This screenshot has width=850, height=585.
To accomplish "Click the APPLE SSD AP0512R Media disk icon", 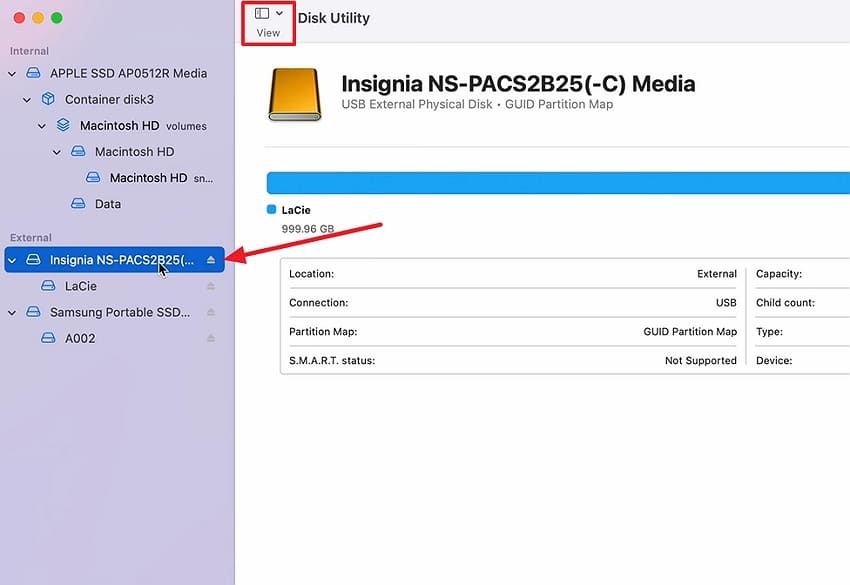I will tap(33, 73).
